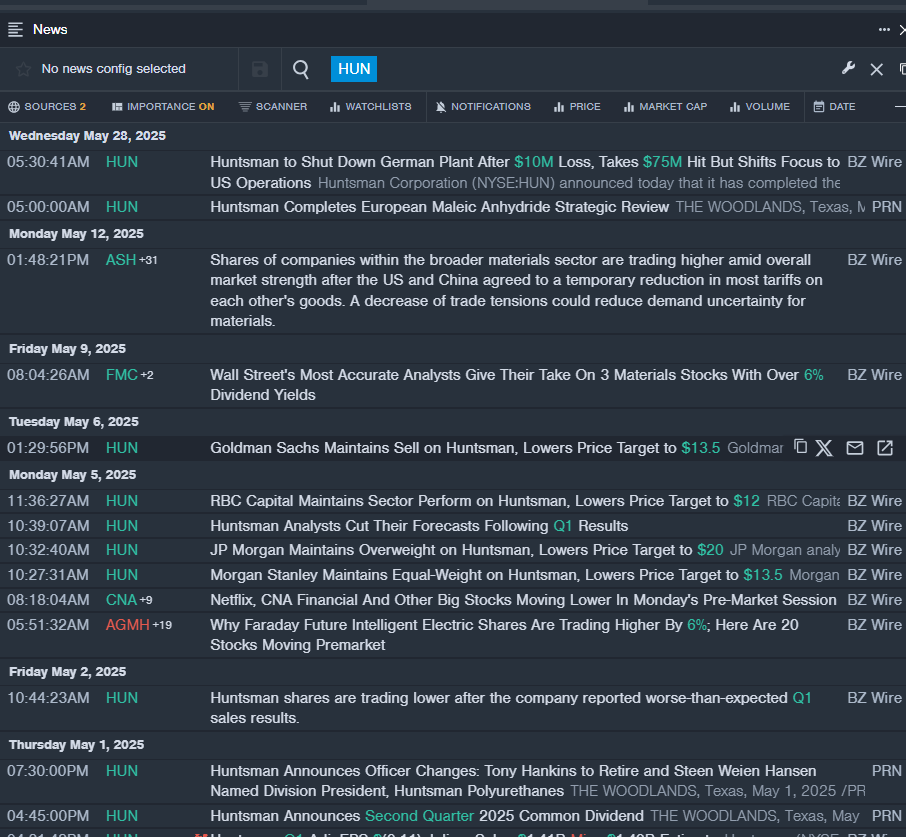Open Huntsman to Shut Down German Plant story
Viewport: 906px width, 837px height.
pos(525,172)
